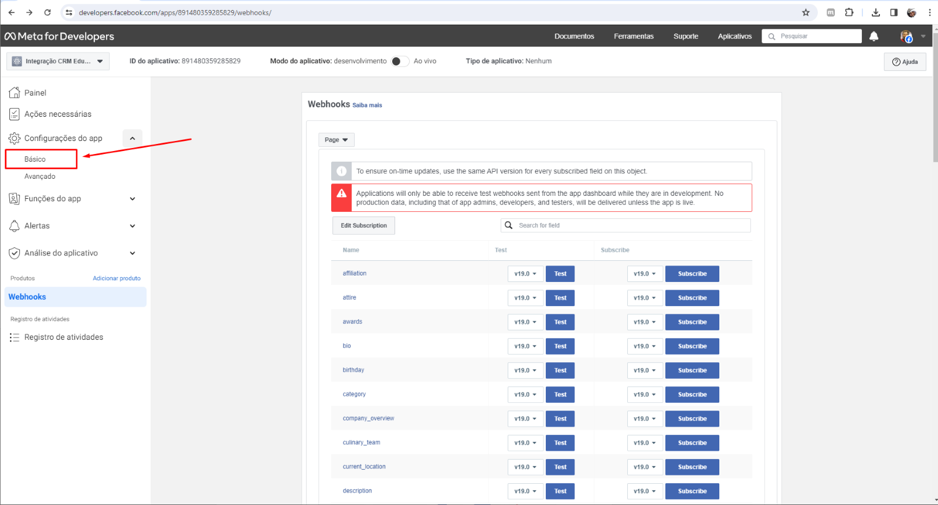Select Avançado under Configurações do app
Screen dimensions: 938x505
(39, 177)
